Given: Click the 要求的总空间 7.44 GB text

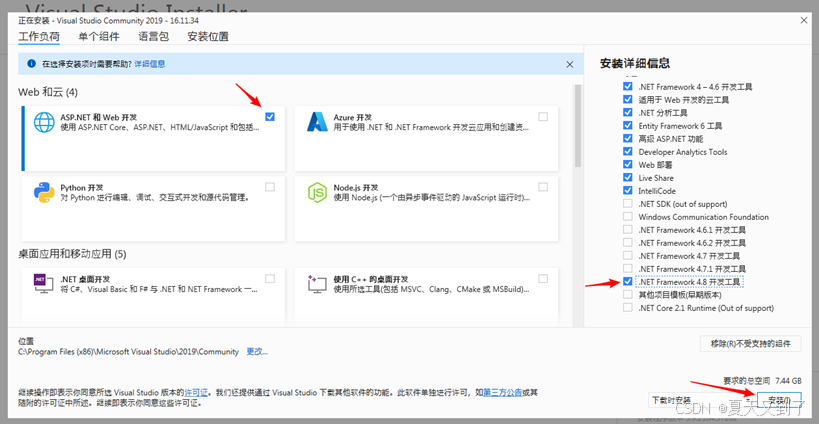Looking at the screenshot, I should point(762,380).
